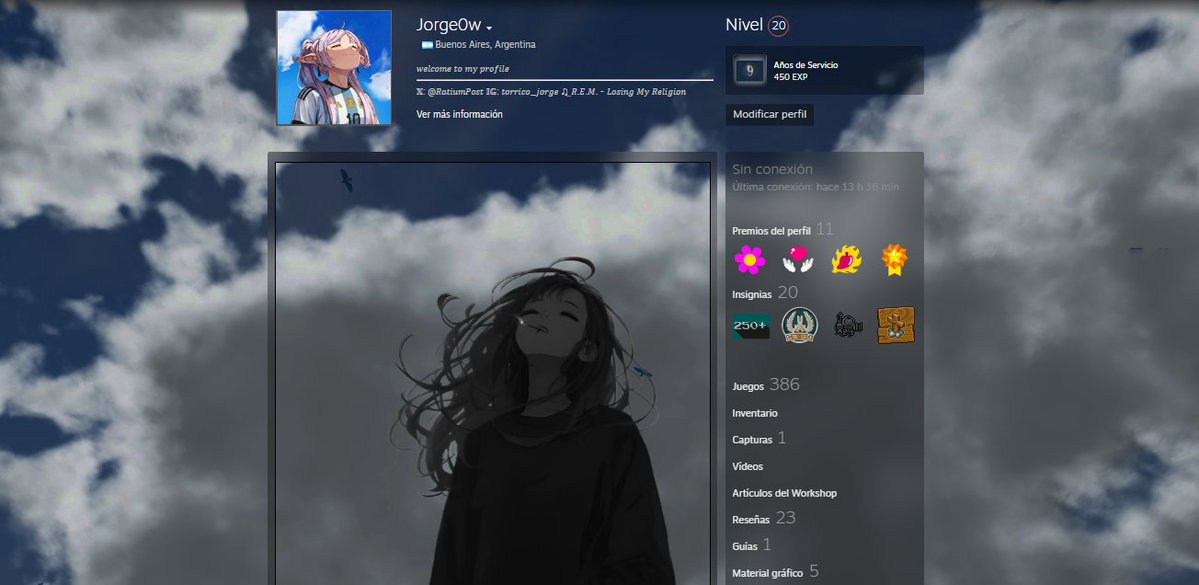Open Reseñas 23 link

tap(764, 518)
